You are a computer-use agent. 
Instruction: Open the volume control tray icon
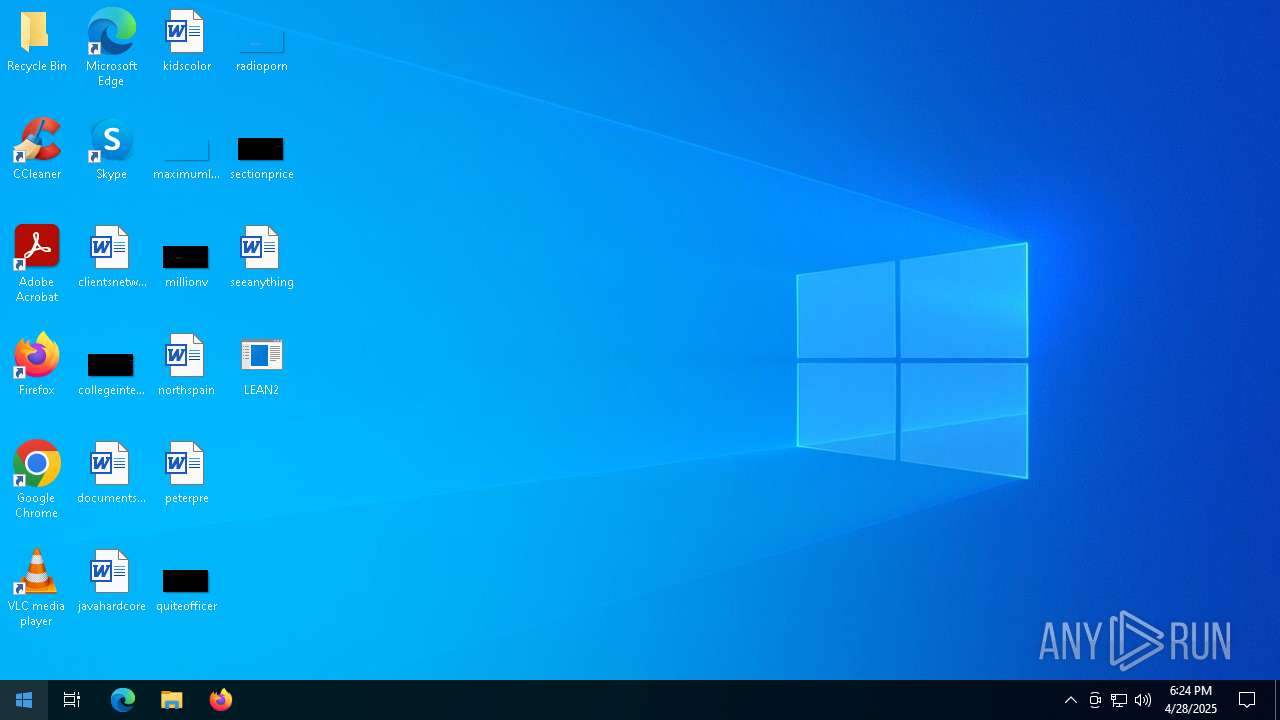click(x=1143, y=700)
